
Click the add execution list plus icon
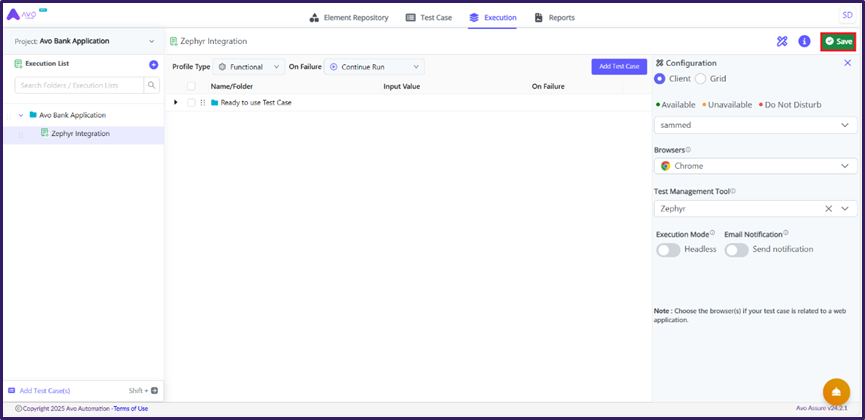(153, 64)
